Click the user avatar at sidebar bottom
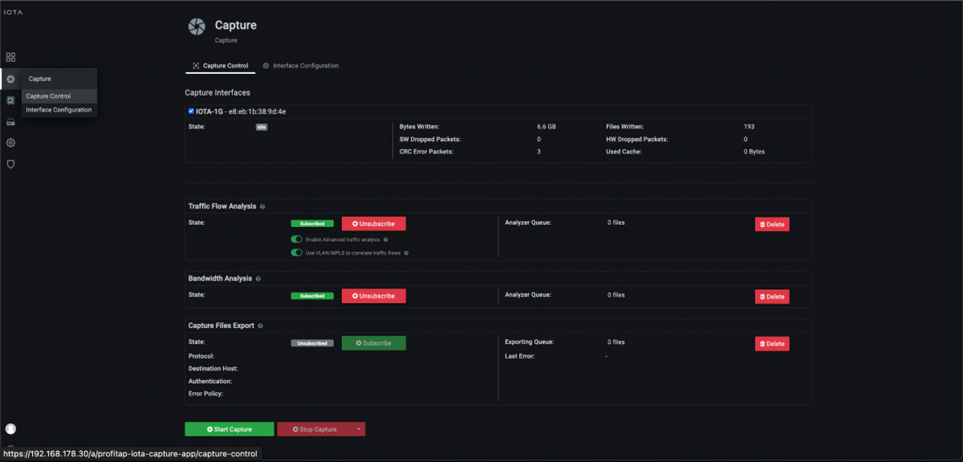 (11, 429)
